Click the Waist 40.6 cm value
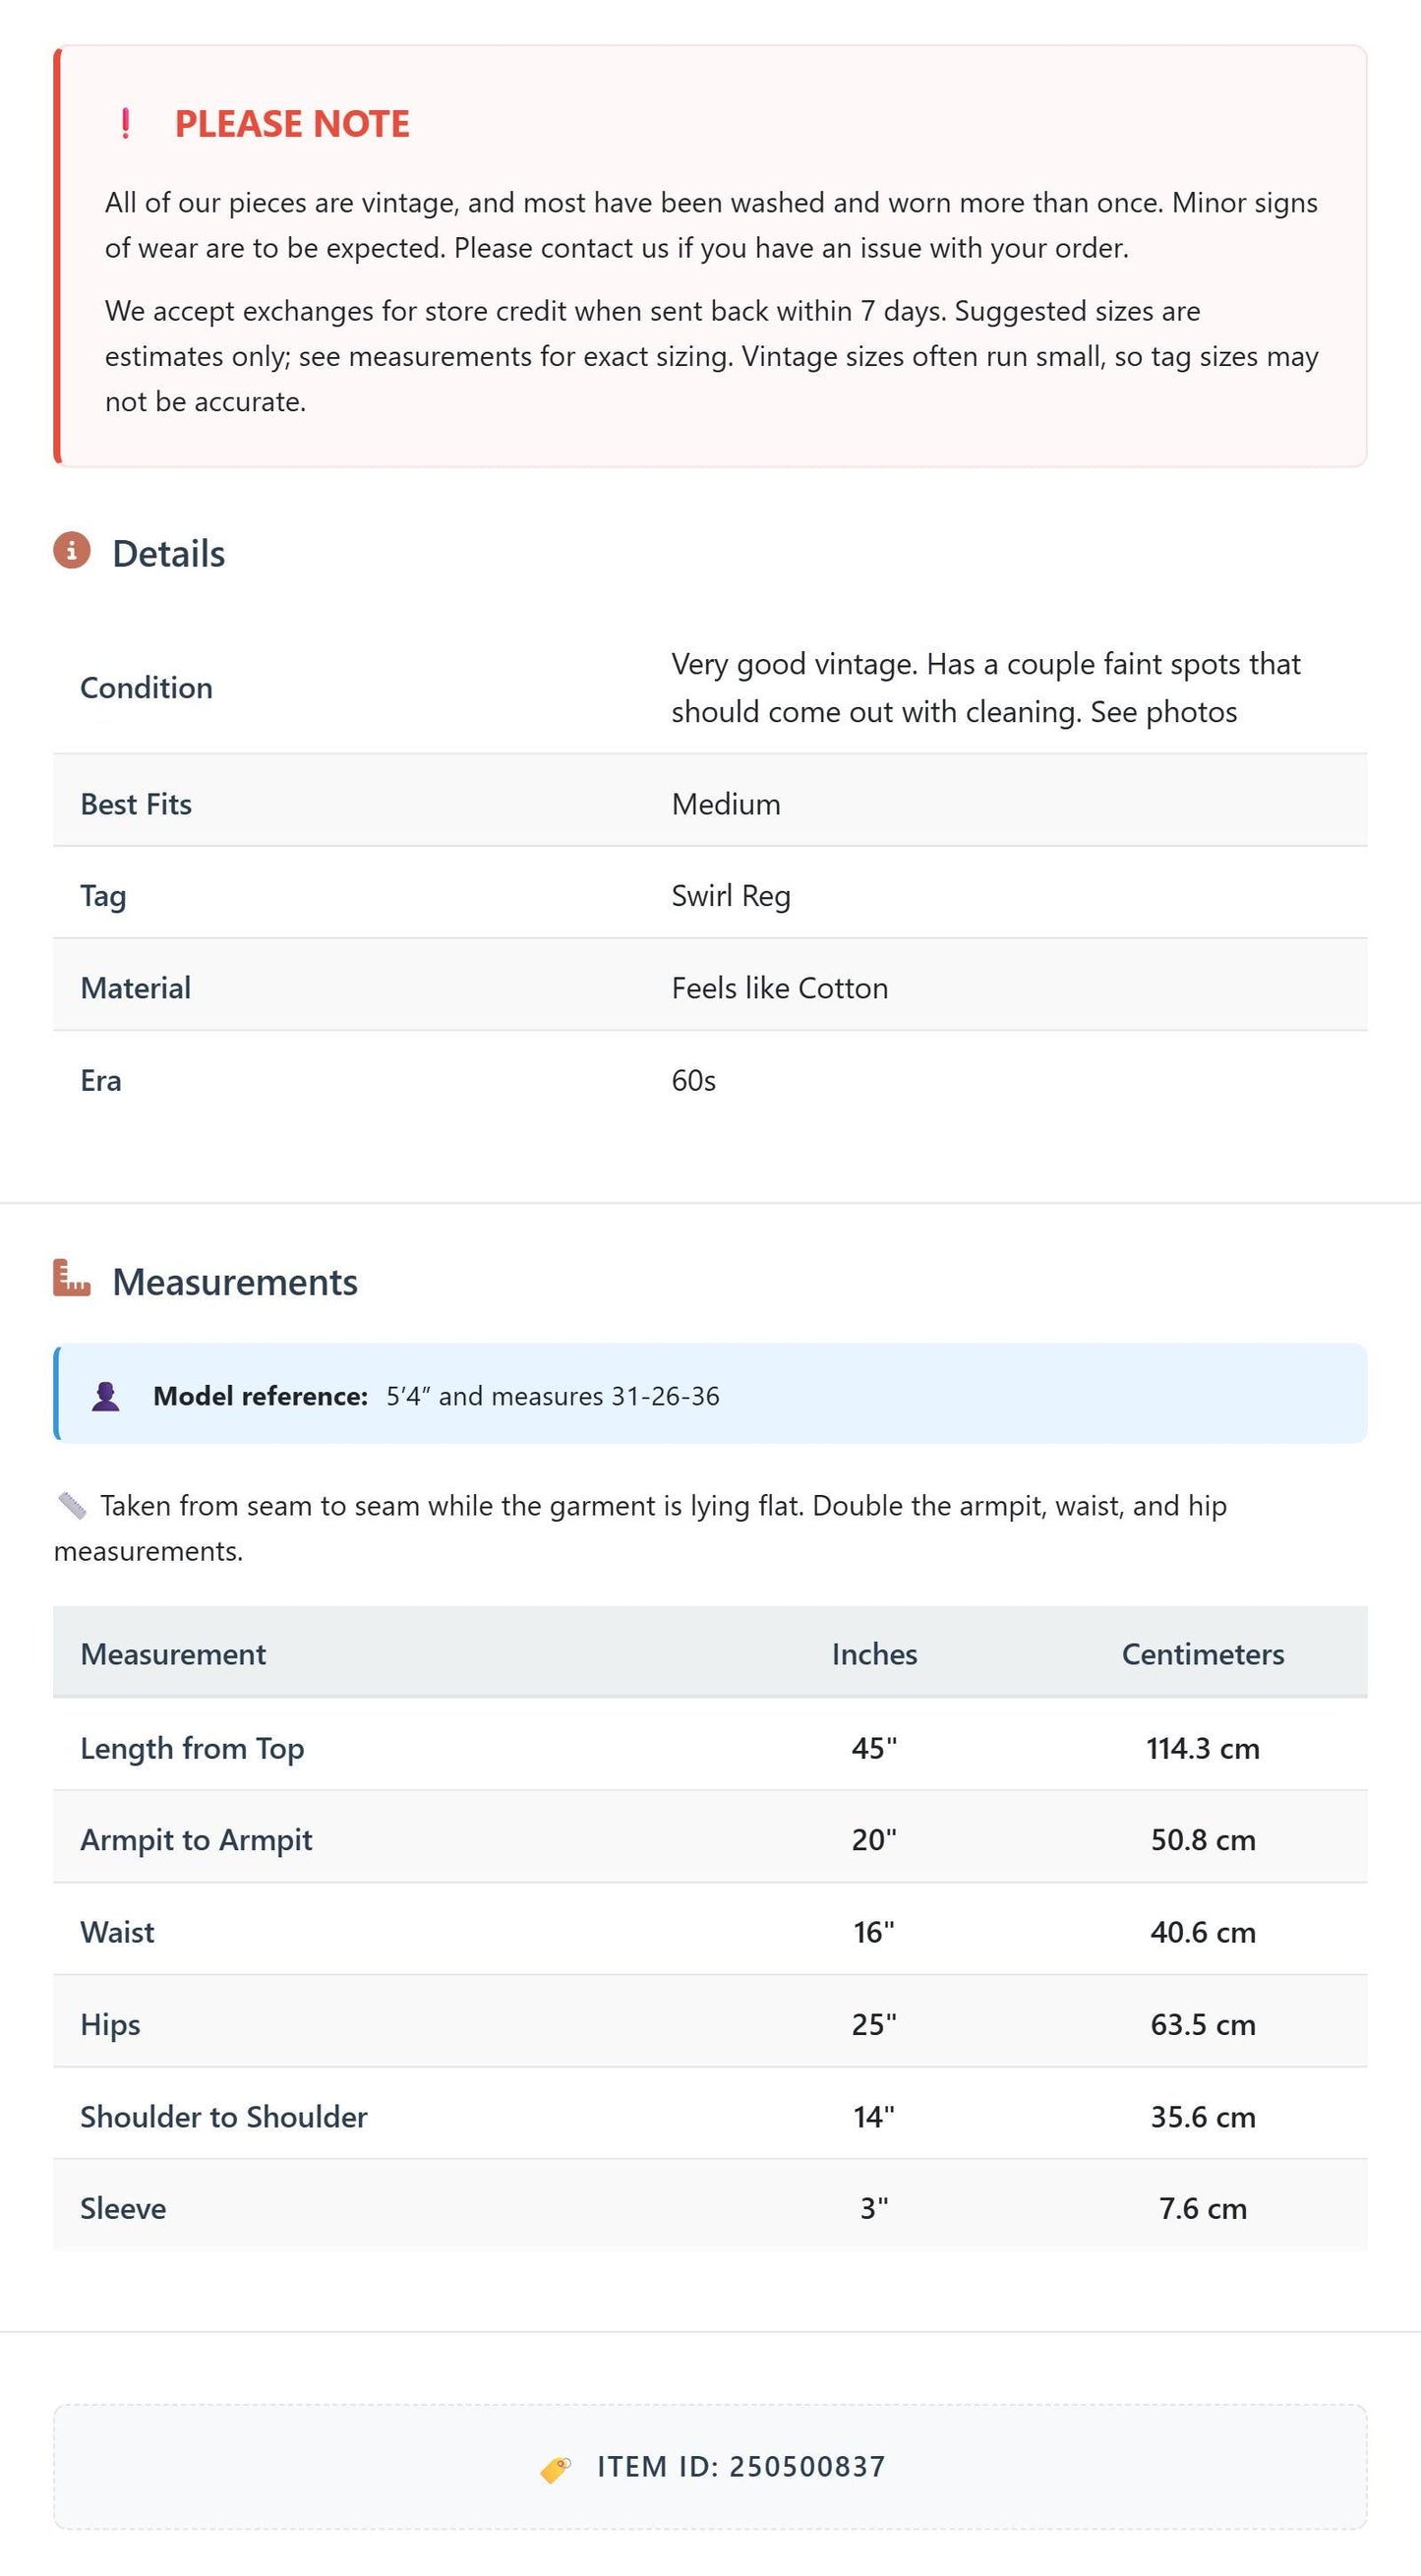 pyautogui.click(x=1203, y=1932)
